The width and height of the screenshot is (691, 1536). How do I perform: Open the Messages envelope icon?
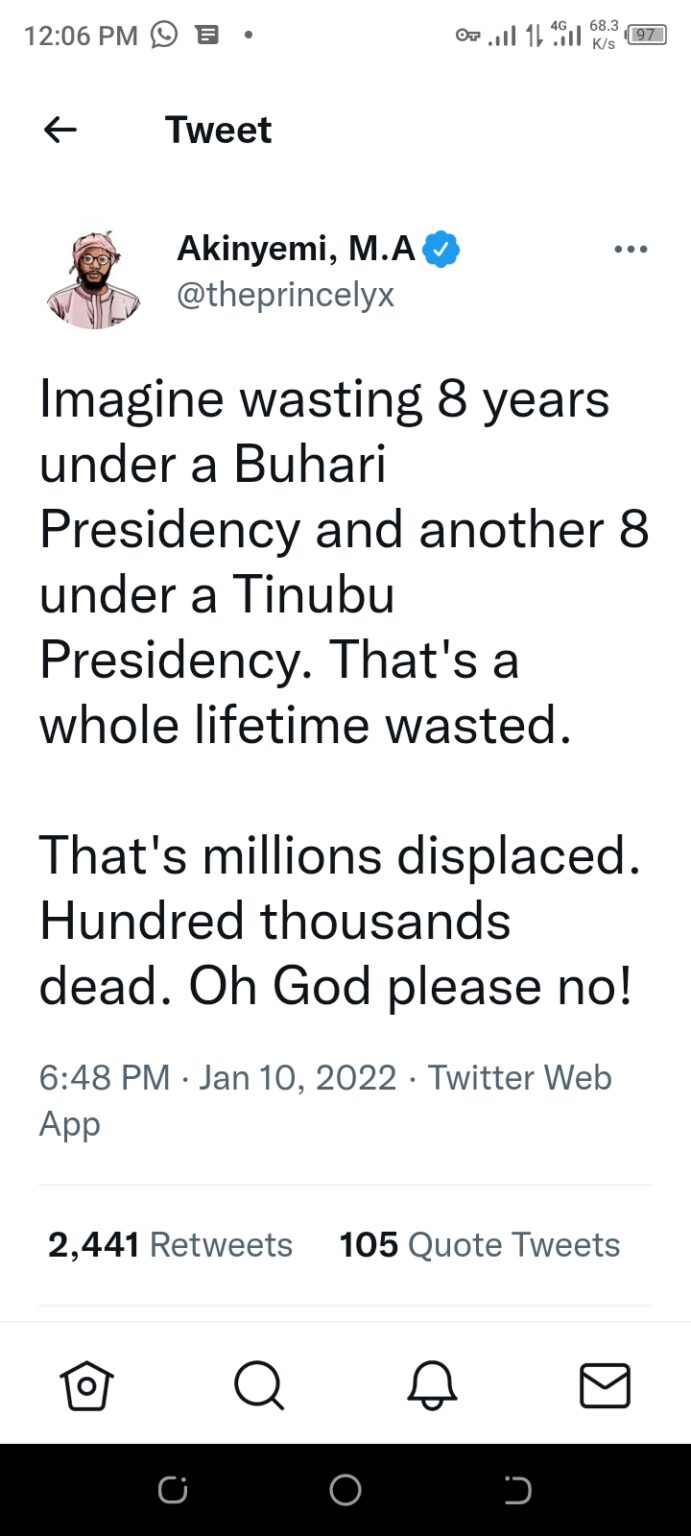pos(605,1386)
